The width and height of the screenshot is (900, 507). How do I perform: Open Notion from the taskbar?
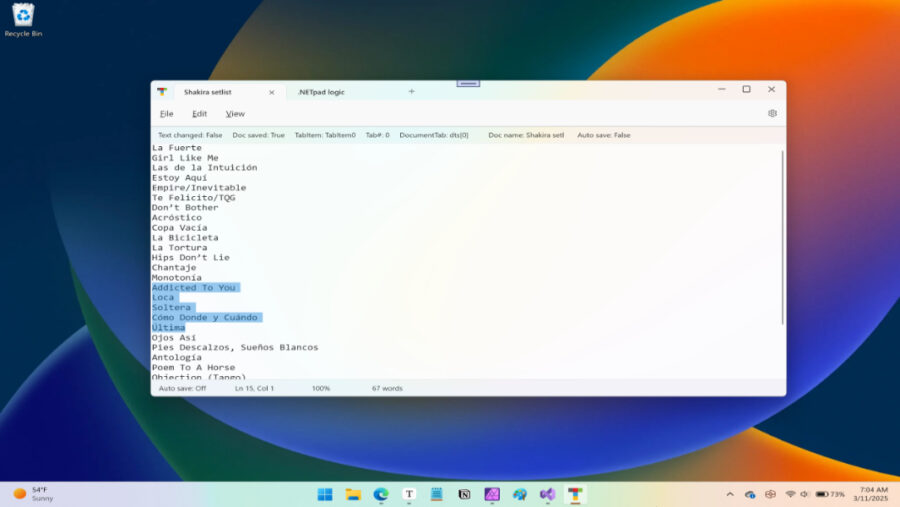[x=464, y=494]
